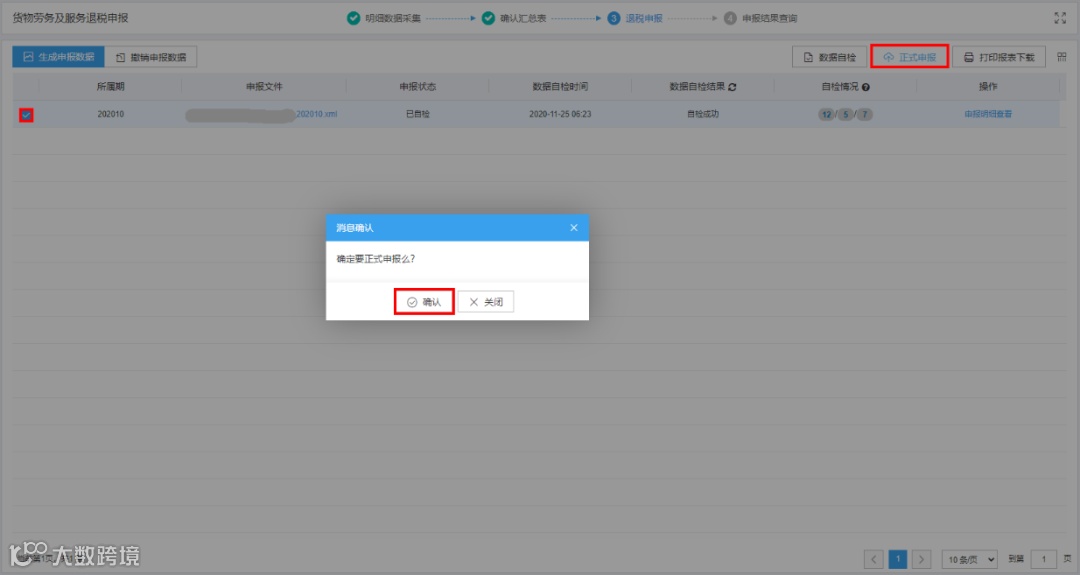This screenshot has width=1080, height=575.
Task: Go to the previous page arrow
Action: 873,559
